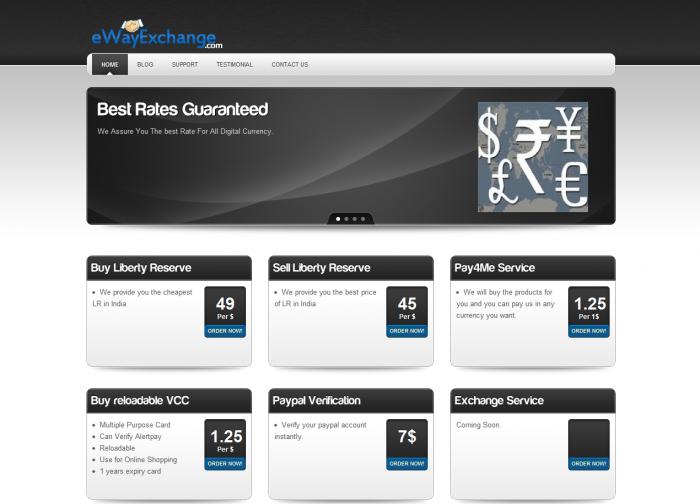Click the 7$ price box
This screenshot has width=700, height=504.
point(407,439)
